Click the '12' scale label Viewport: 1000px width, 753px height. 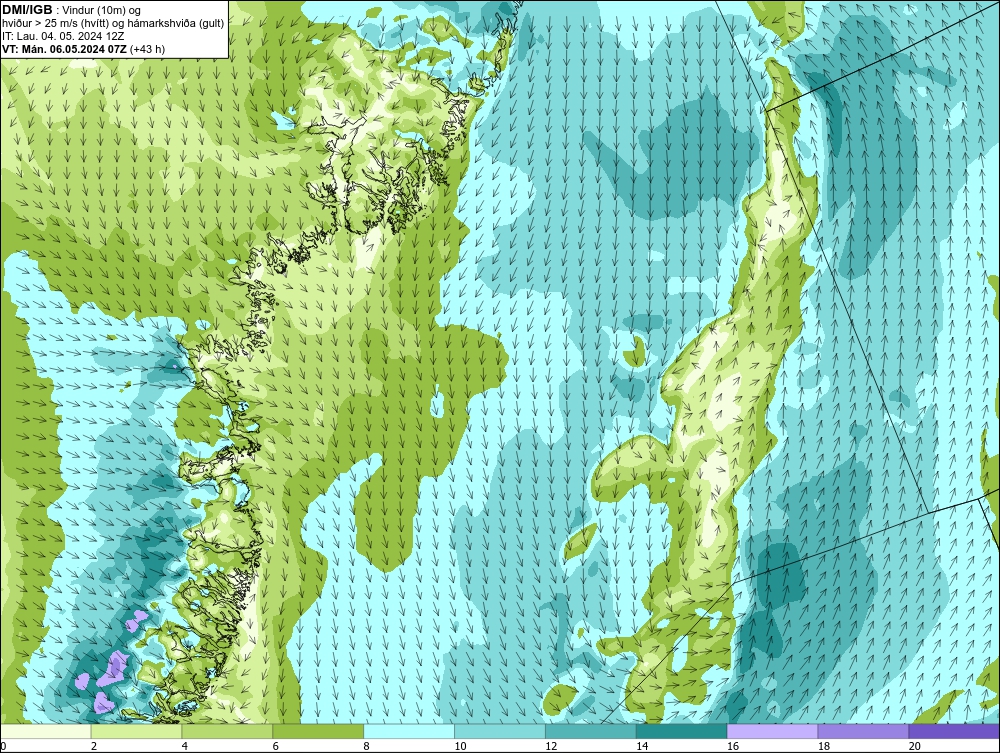551,746
